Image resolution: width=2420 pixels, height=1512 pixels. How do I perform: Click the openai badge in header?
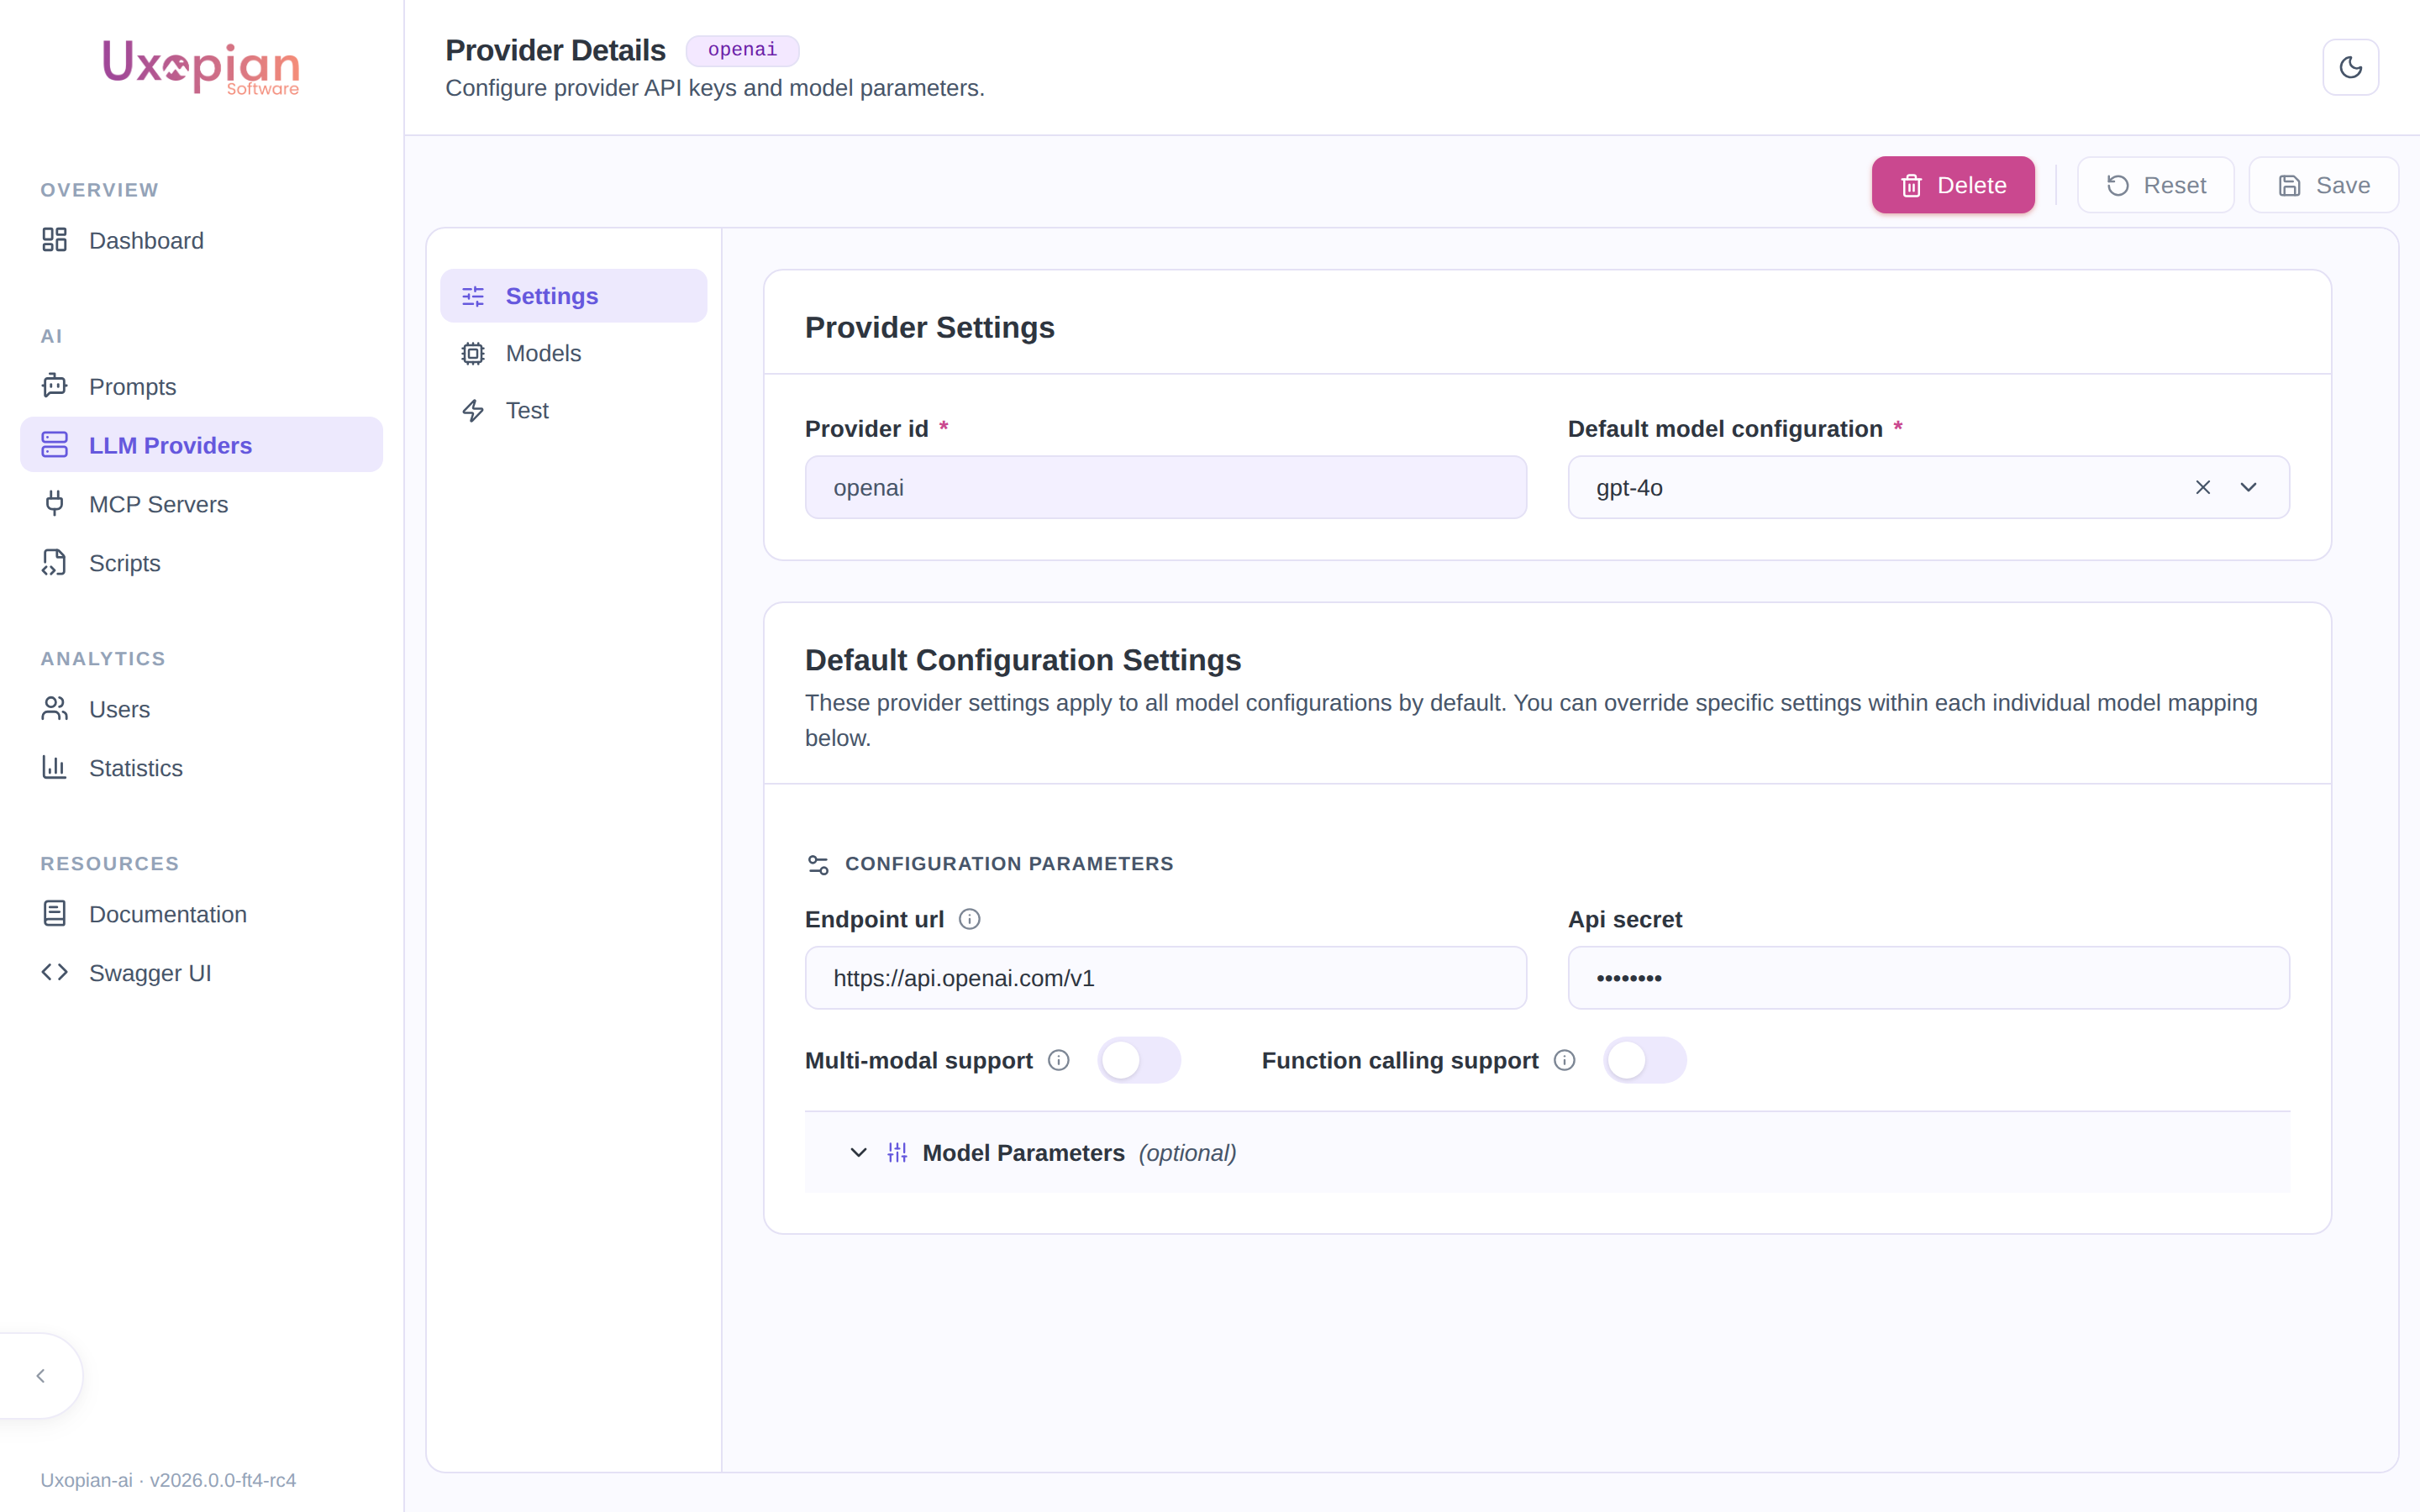click(x=742, y=50)
